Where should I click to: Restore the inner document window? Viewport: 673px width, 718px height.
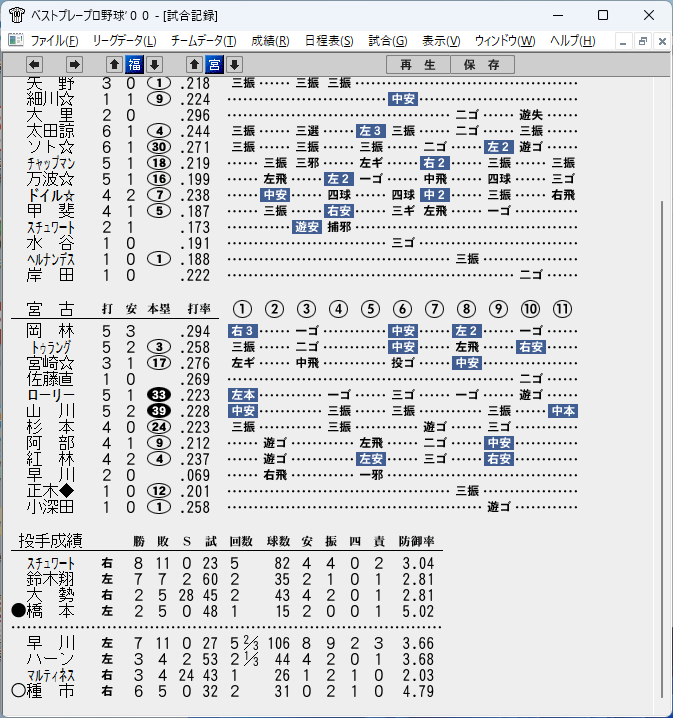pos(643,42)
